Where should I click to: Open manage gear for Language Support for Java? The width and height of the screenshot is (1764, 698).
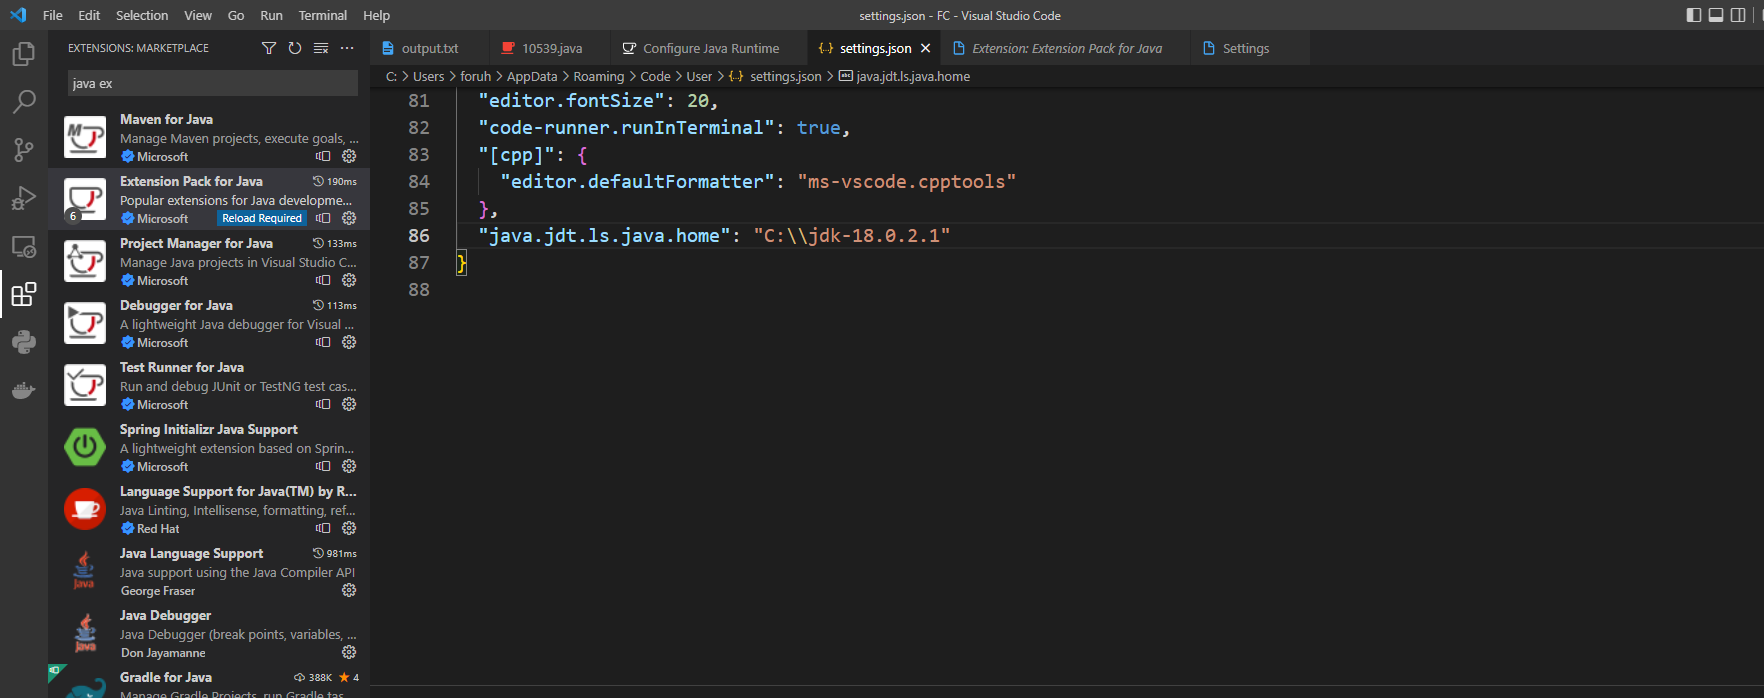349,528
